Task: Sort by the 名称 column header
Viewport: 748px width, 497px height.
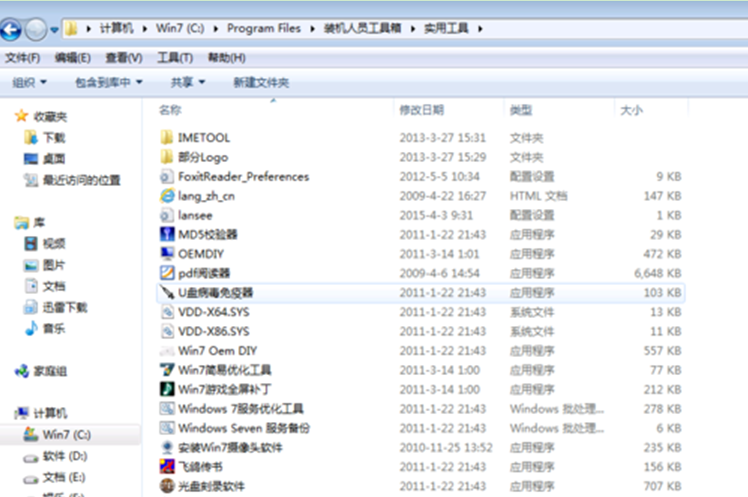Action: (x=170, y=110)
